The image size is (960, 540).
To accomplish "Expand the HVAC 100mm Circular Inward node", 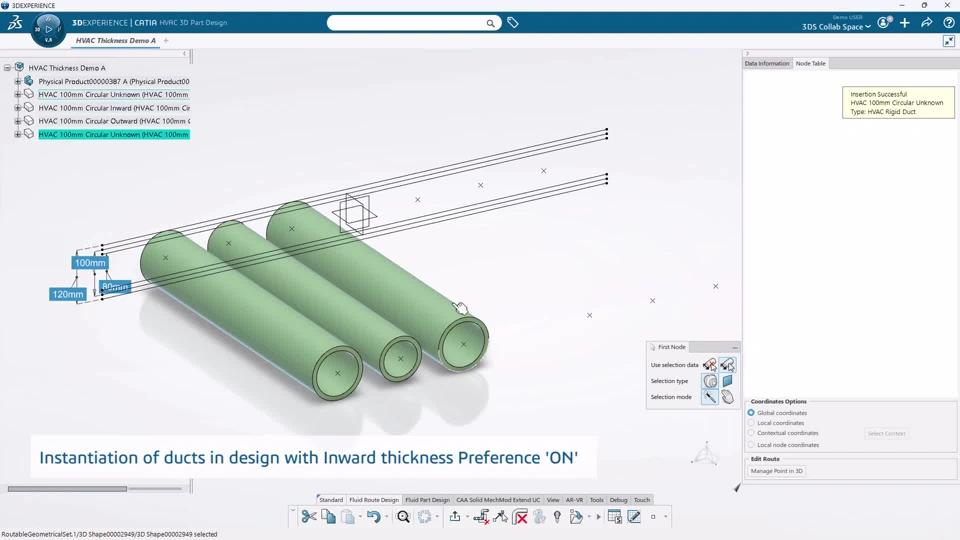I will [18, 108].
